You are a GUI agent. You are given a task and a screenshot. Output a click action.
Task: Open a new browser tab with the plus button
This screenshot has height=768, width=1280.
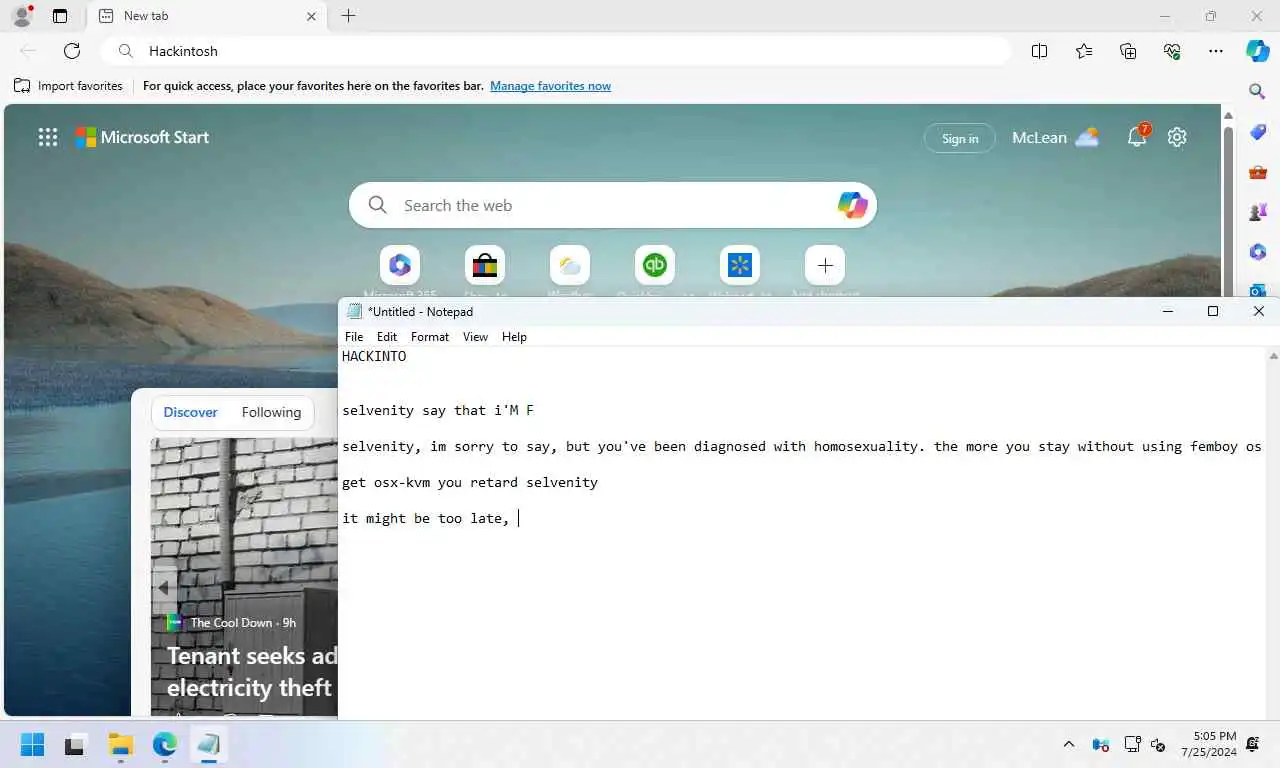point(348,16)
